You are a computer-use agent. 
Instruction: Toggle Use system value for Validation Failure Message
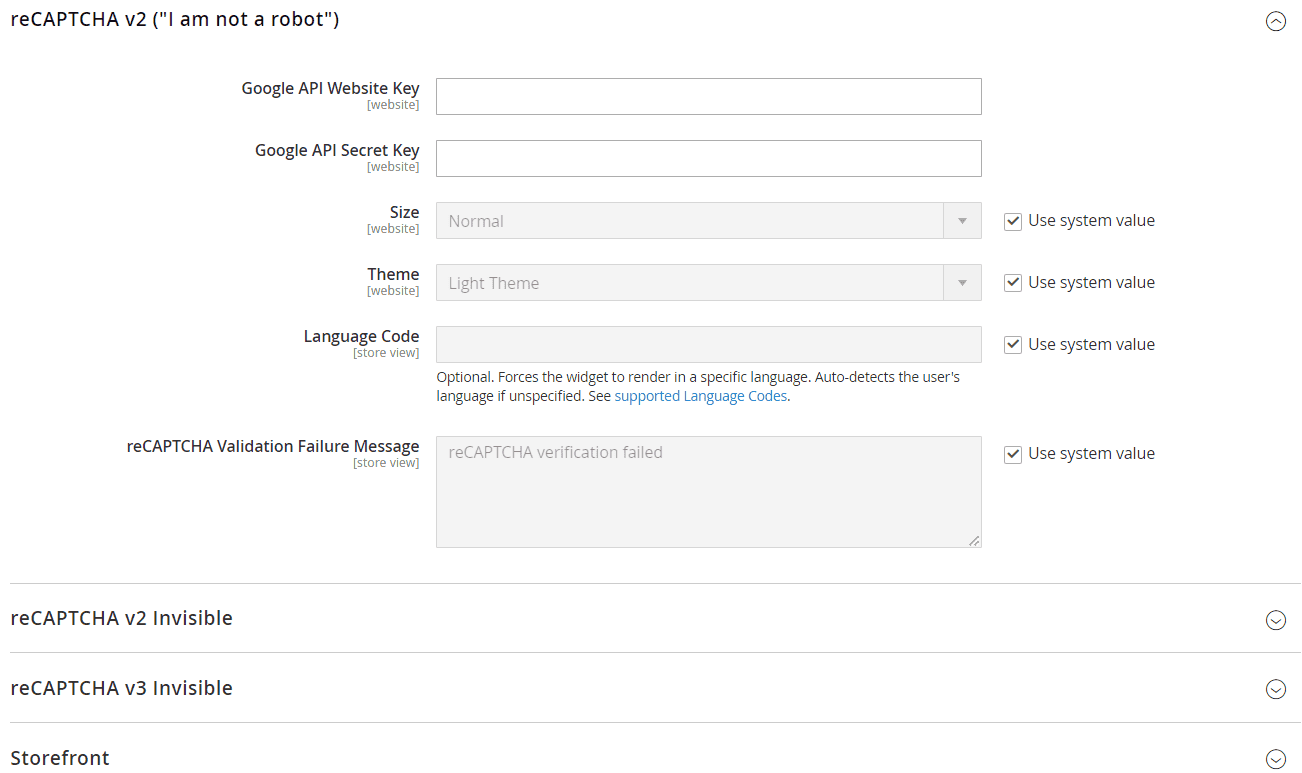(1013, 454)
